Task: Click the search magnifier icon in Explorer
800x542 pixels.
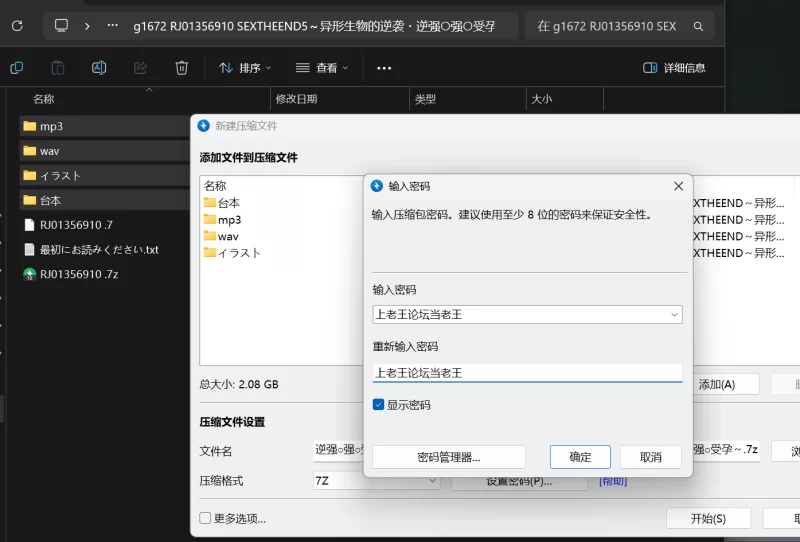Action: (x=698, y=26)
